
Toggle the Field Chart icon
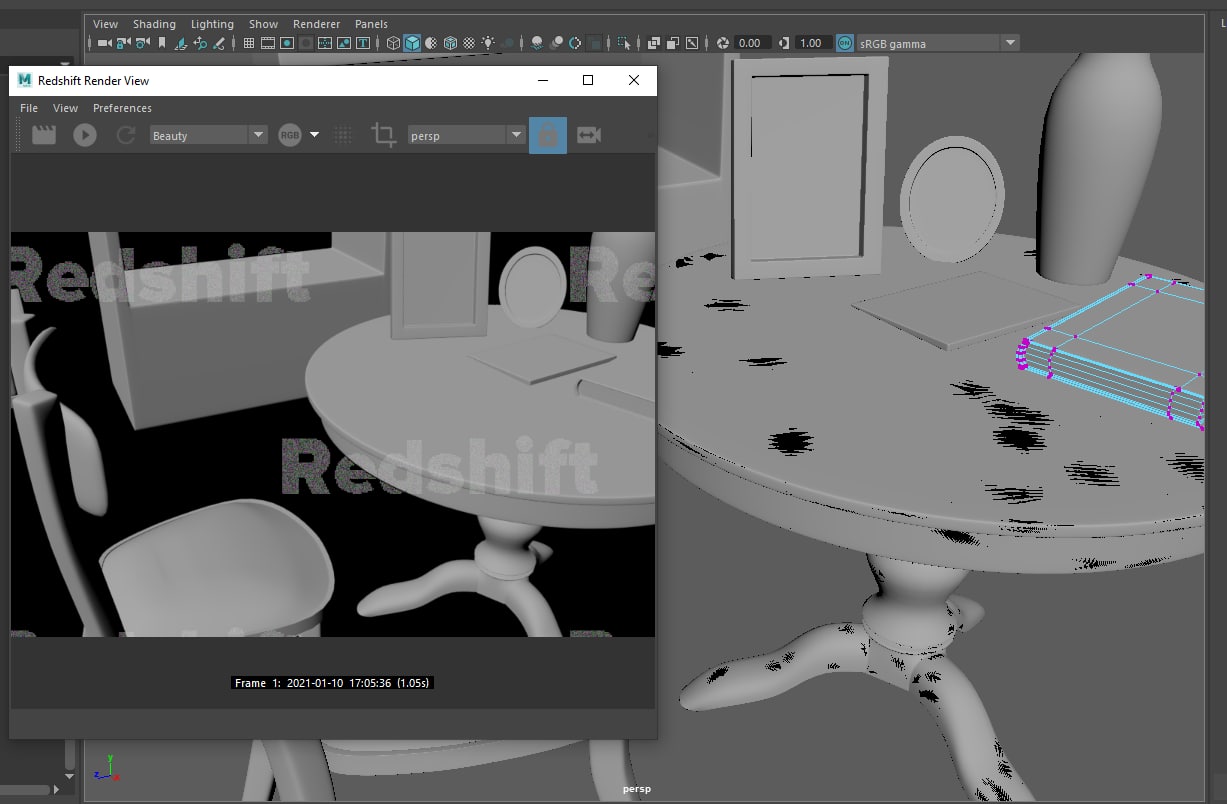tap(325, 43)
